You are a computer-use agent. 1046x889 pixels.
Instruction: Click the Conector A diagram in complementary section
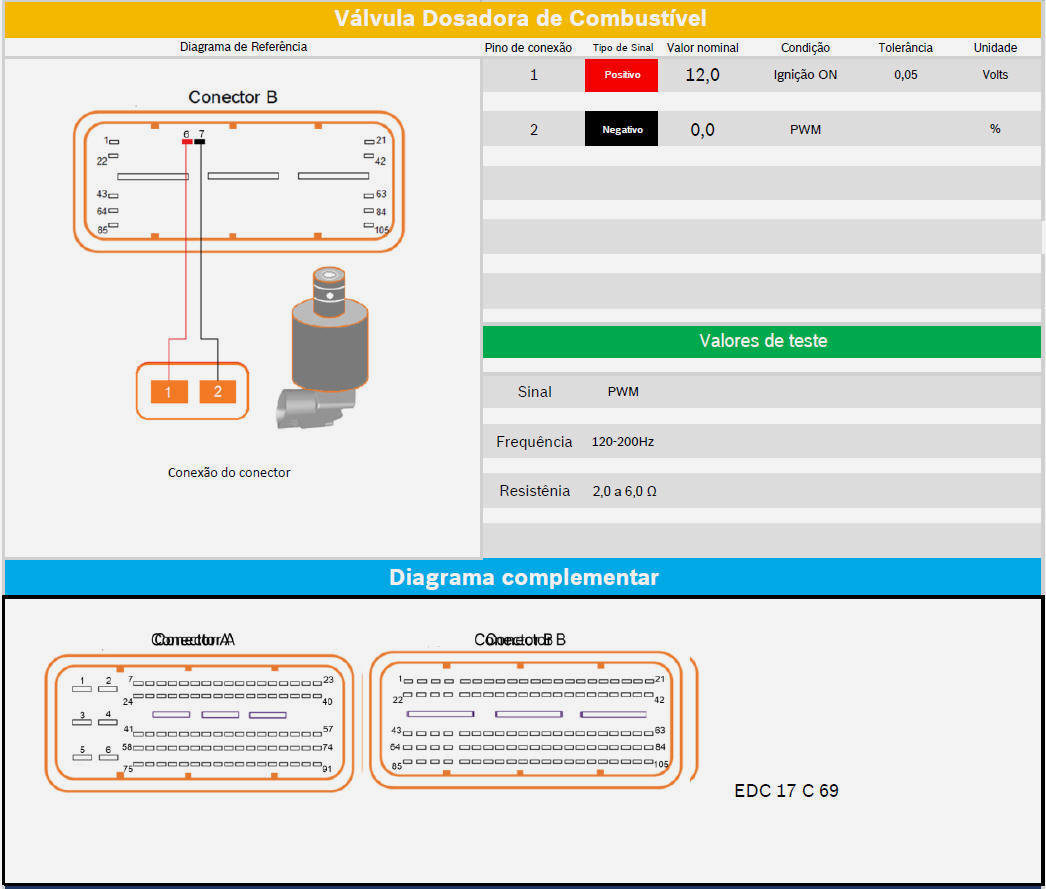[199, 723]
